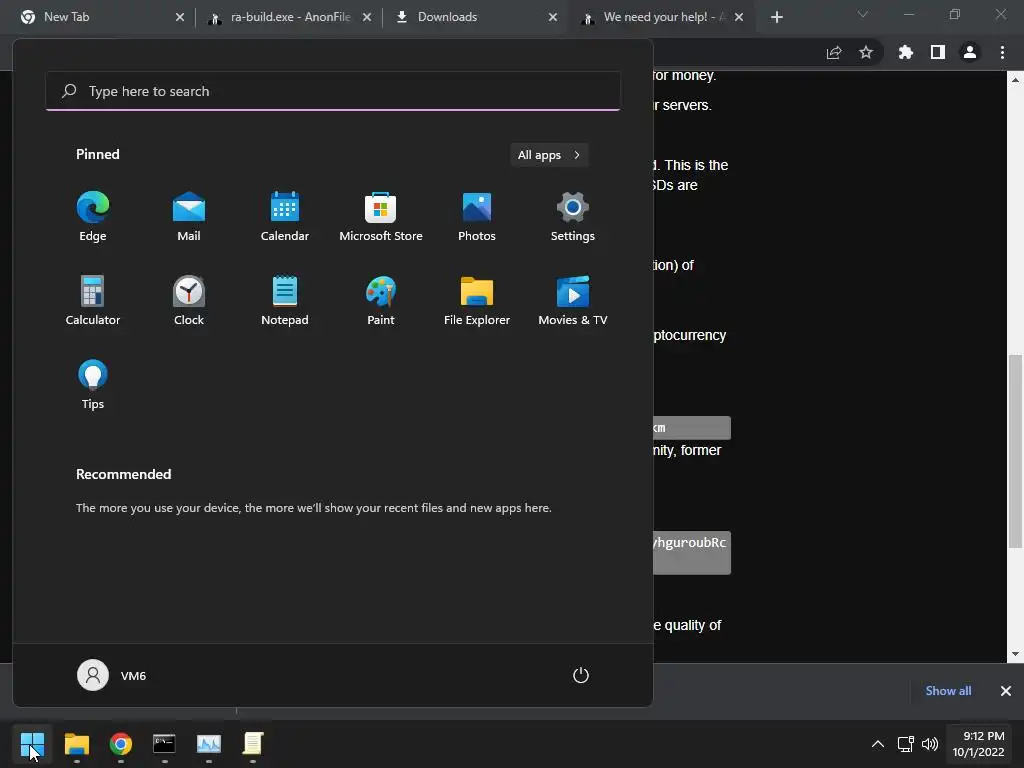Switch to the New Tab tab
1024x768 pixels.
101,17
